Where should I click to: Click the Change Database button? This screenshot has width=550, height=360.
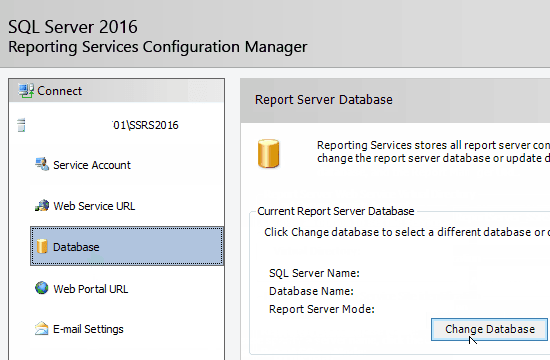(x=489, y=329)
